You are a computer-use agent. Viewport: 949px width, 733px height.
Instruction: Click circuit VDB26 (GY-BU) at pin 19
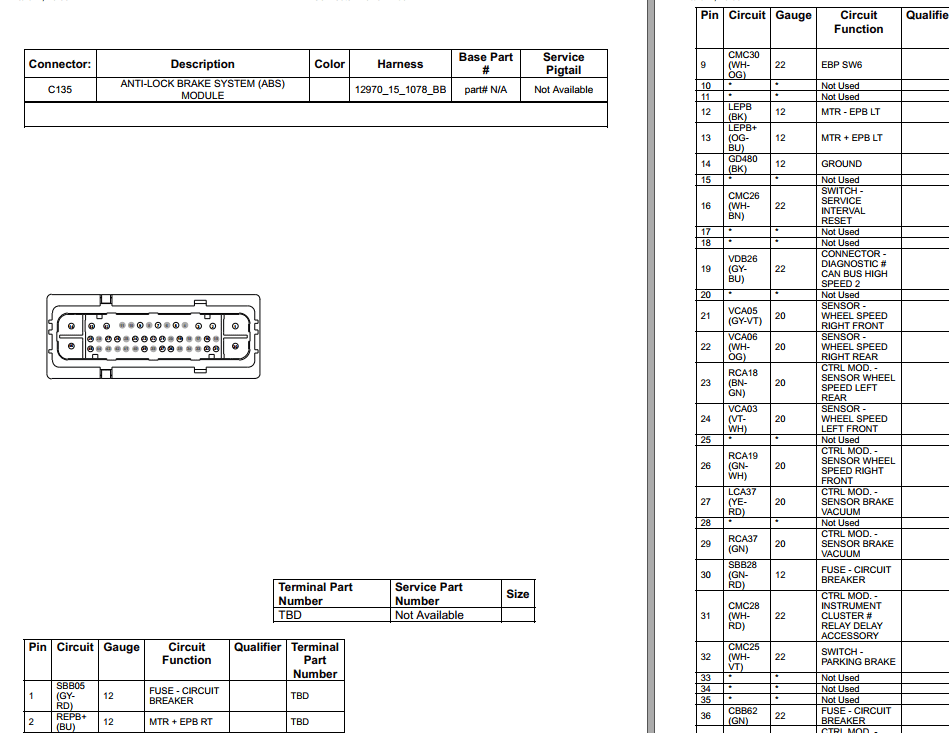(744, 268)
